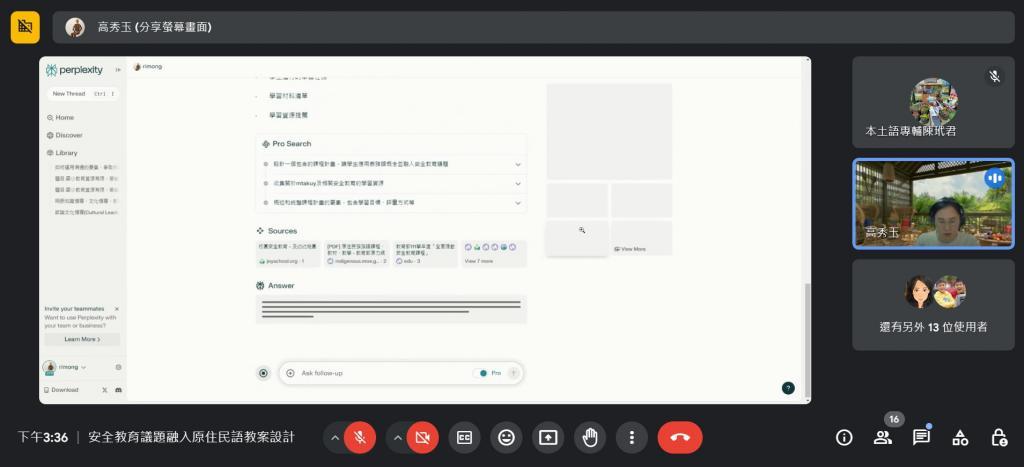Show the participants people panel
Screen dimensions: 1024x467
(x=883, y=437)
